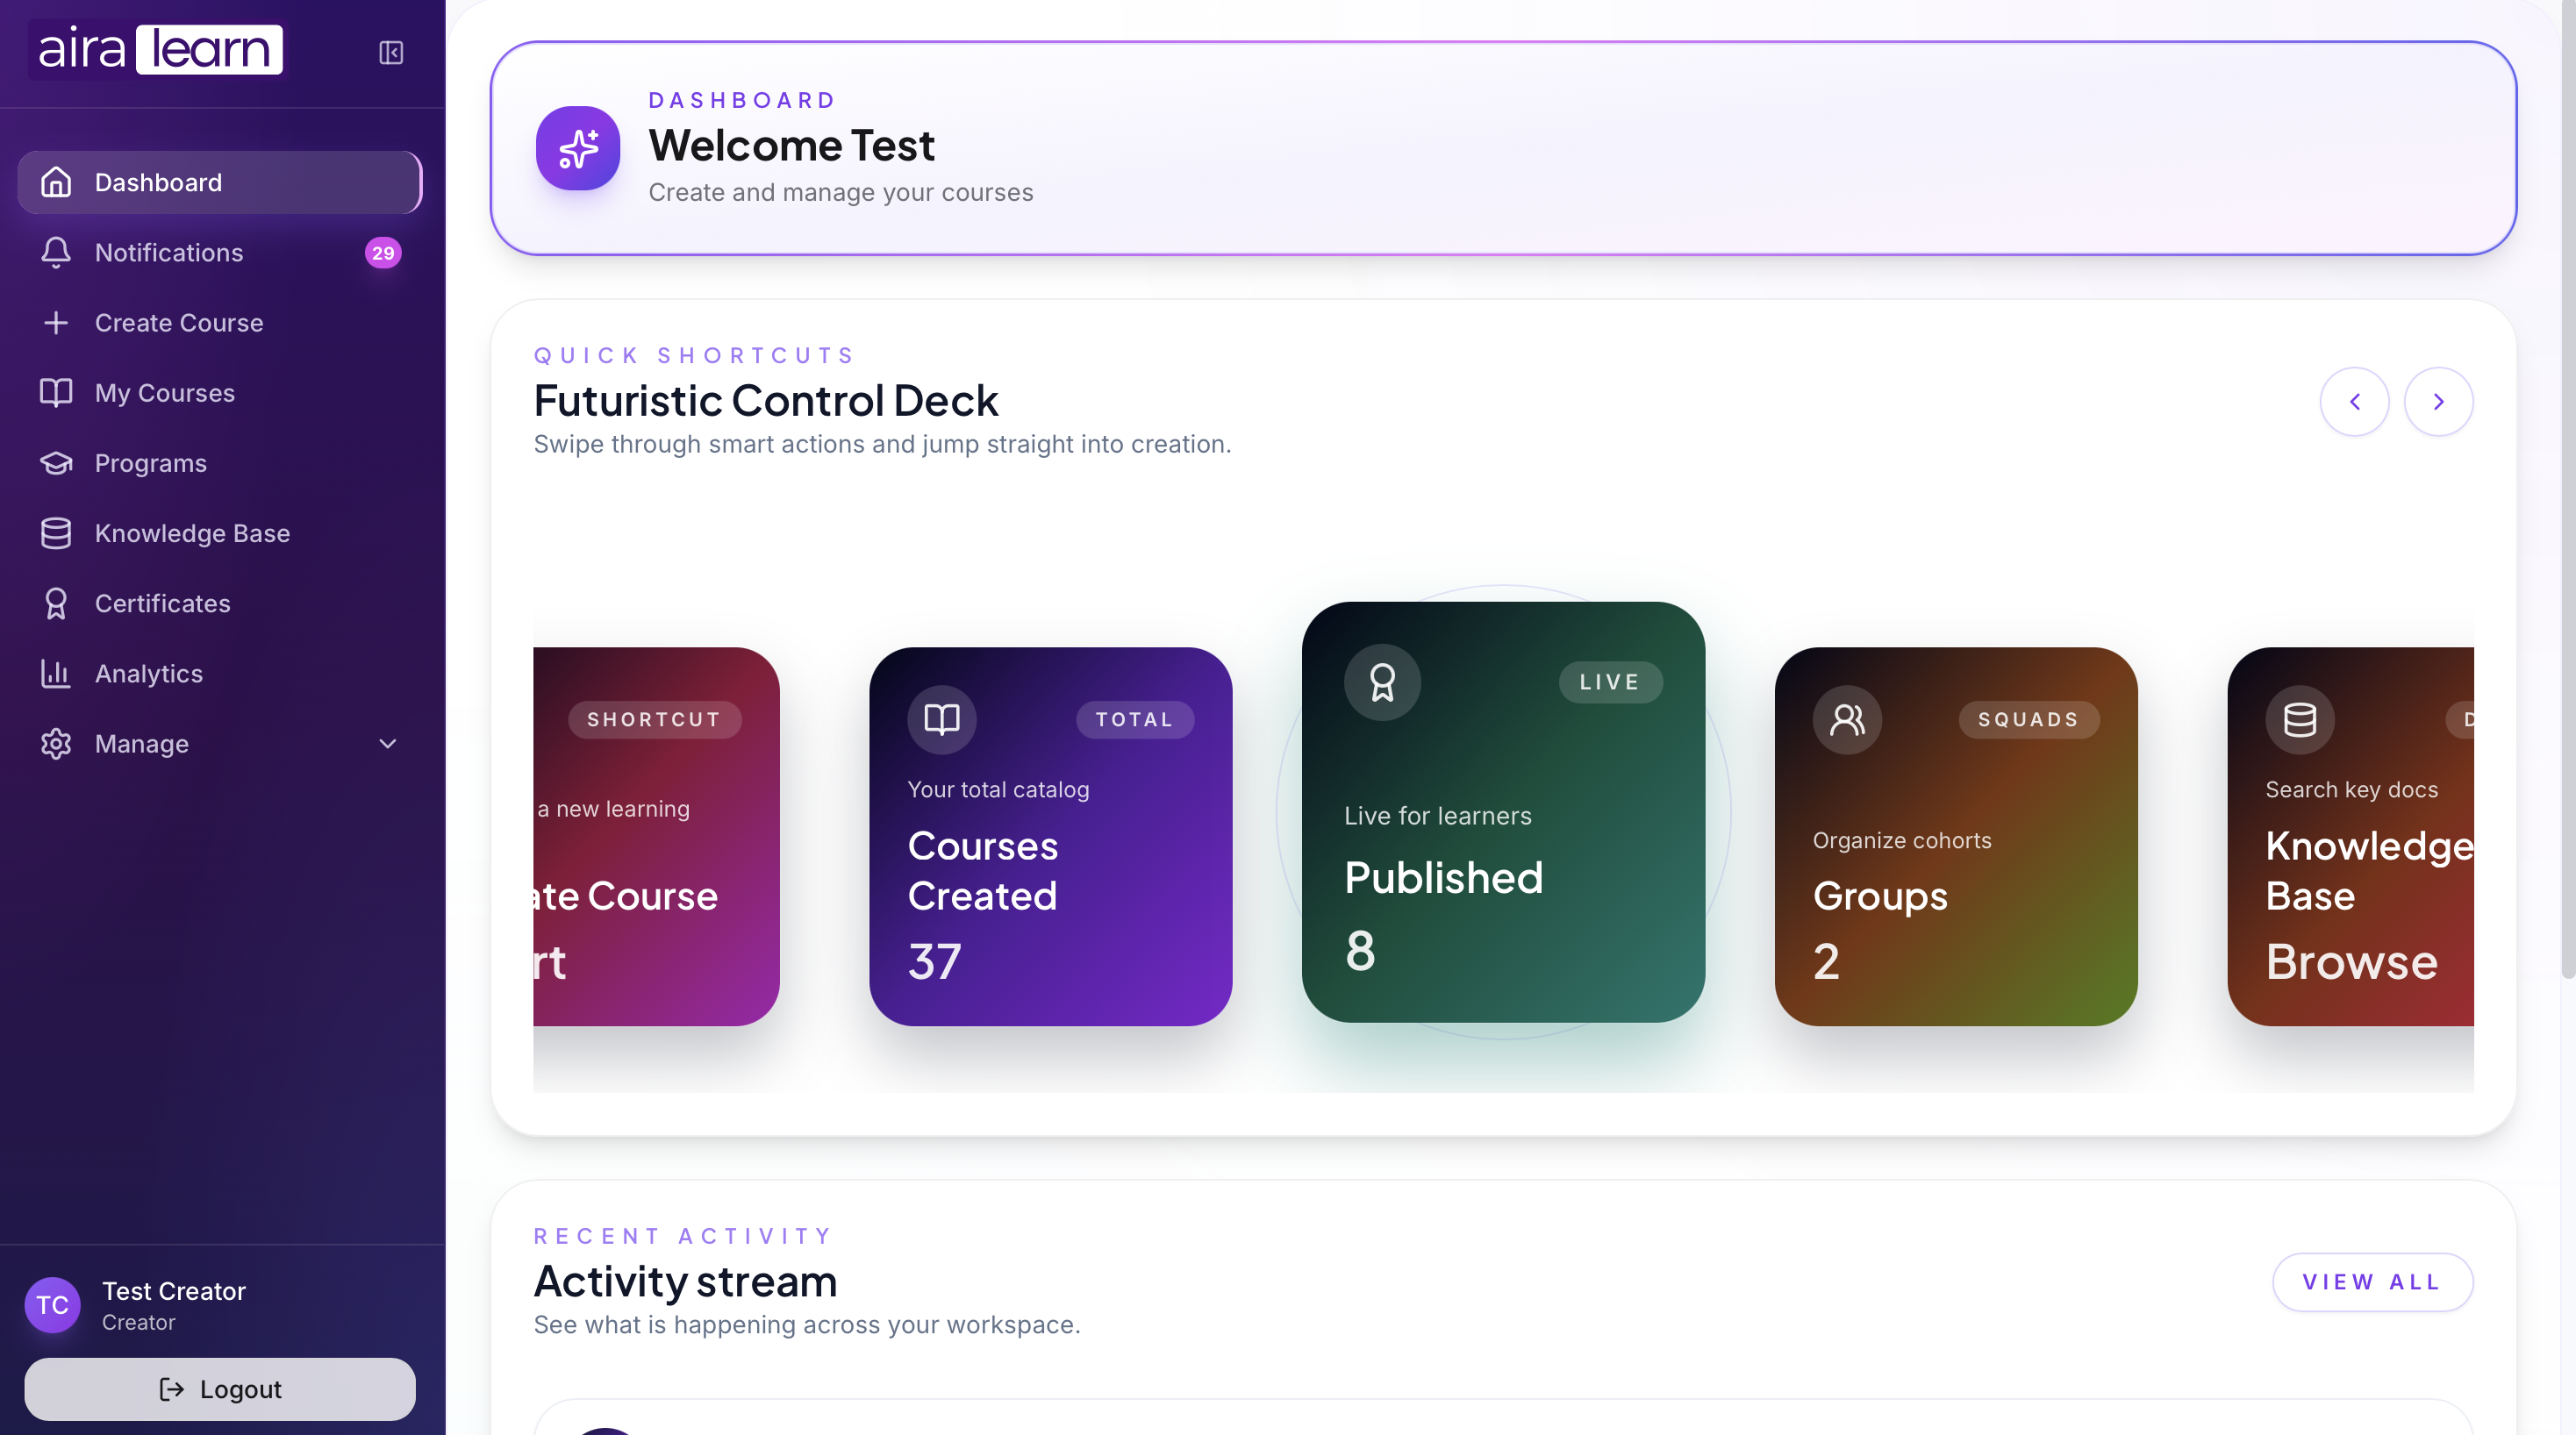Click the sparkle icon in the welcome banner

(x=578, y=148)
